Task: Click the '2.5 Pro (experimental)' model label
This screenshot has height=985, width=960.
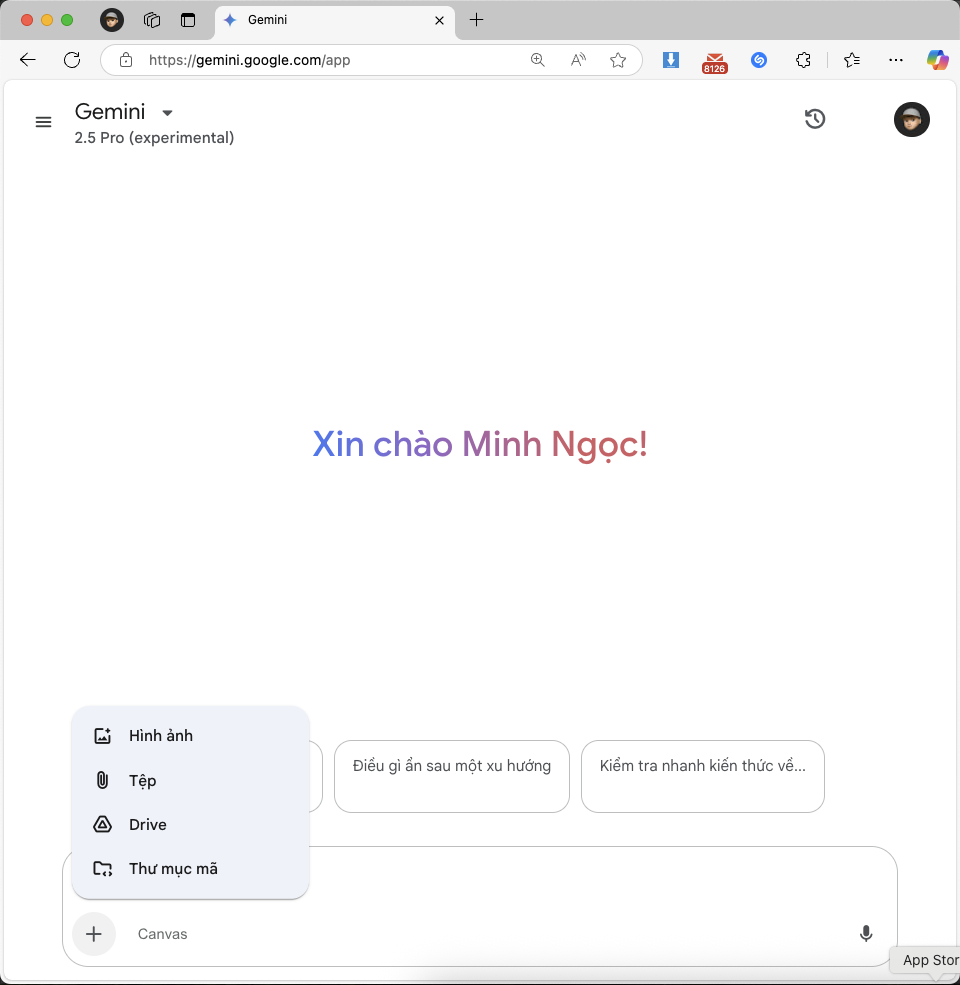Action: tap(154, 138)
